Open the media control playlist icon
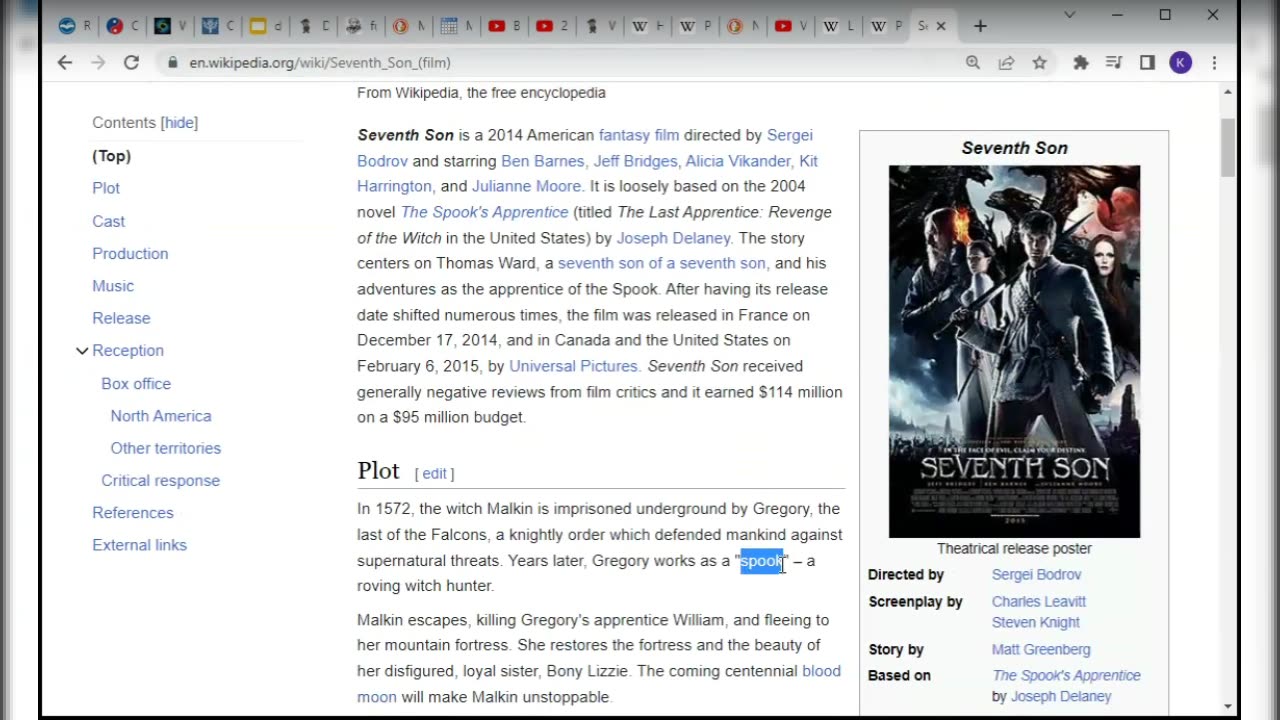 tap(1114, 62)
